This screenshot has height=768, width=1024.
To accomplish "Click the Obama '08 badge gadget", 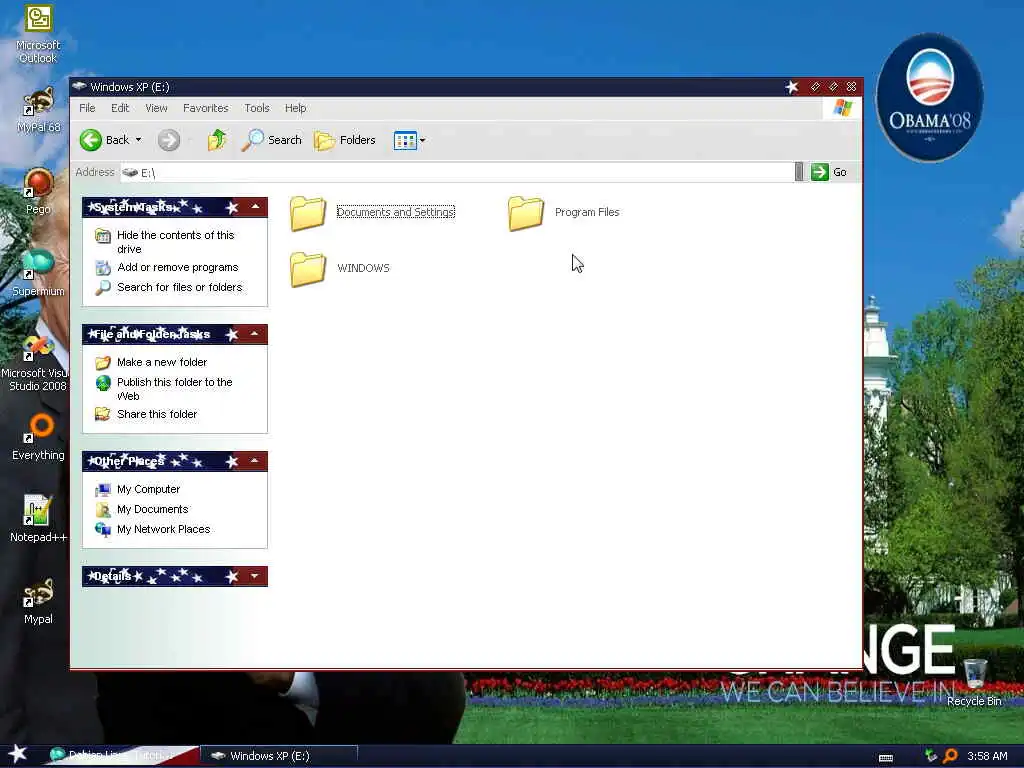I will (929, 97).
